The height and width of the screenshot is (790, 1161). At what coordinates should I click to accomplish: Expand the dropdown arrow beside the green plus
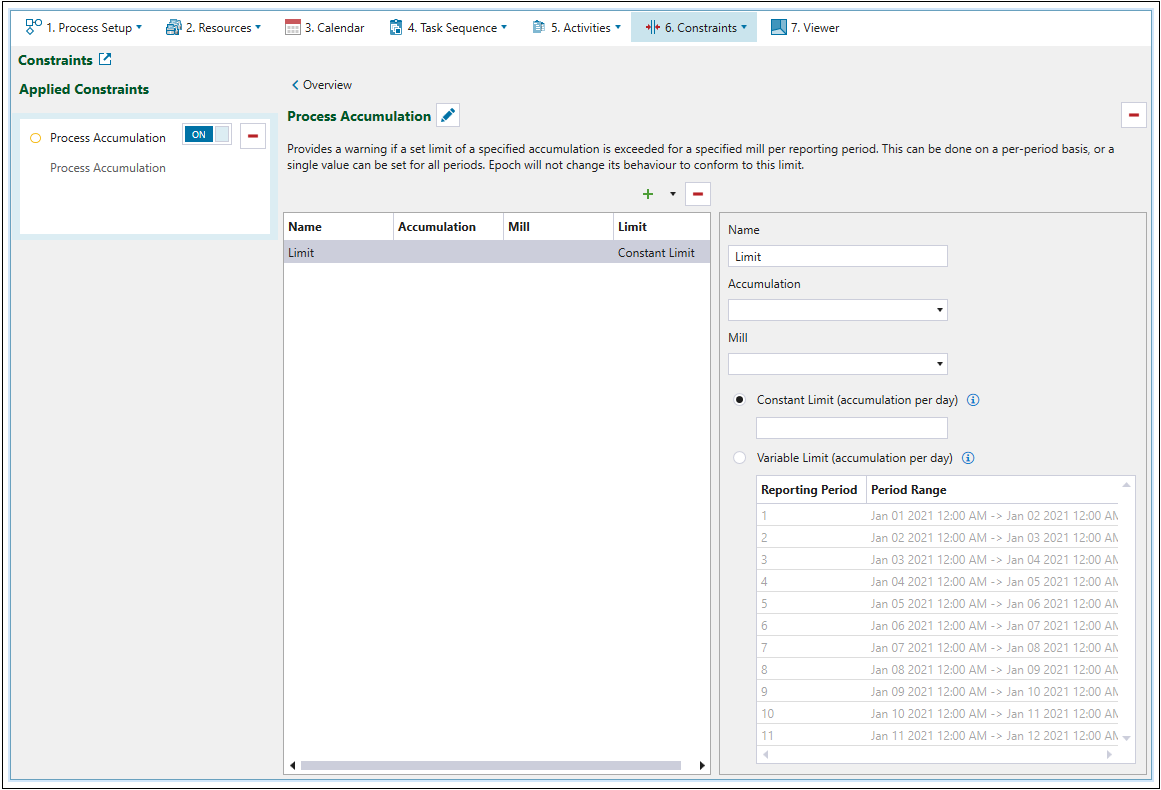click(x=673, y=194)
